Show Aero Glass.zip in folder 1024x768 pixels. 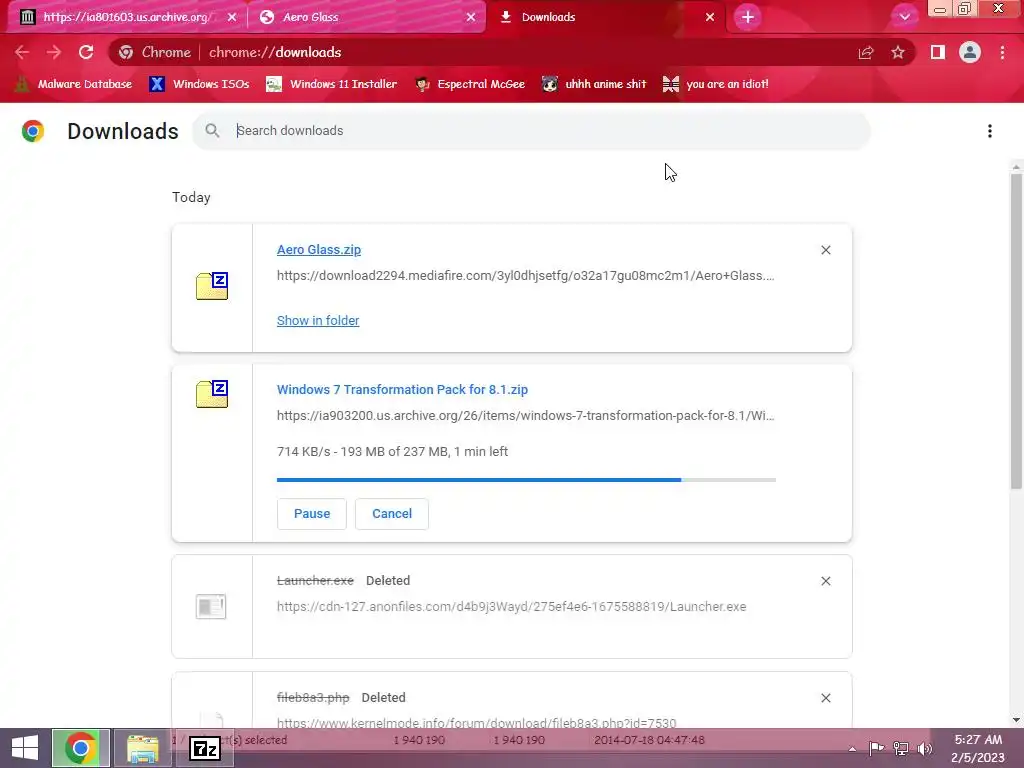pyautogui.click(x=318, y=321)
